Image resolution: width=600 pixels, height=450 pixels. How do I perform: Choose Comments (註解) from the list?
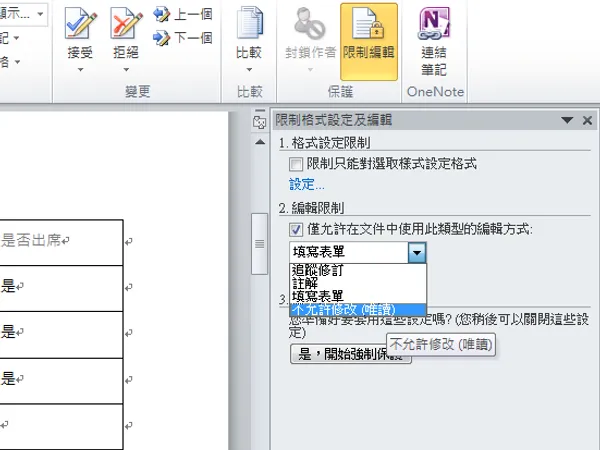click(358, 283)
